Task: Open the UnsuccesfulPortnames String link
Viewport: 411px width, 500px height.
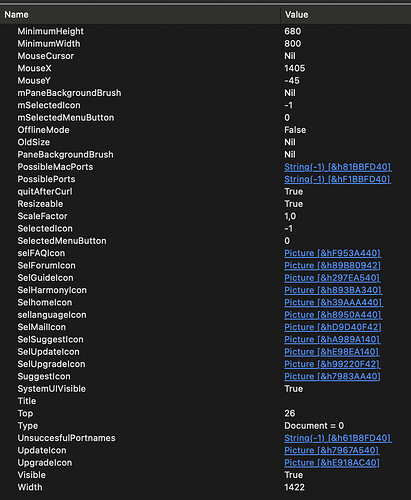Action: [x=338, y=438]
